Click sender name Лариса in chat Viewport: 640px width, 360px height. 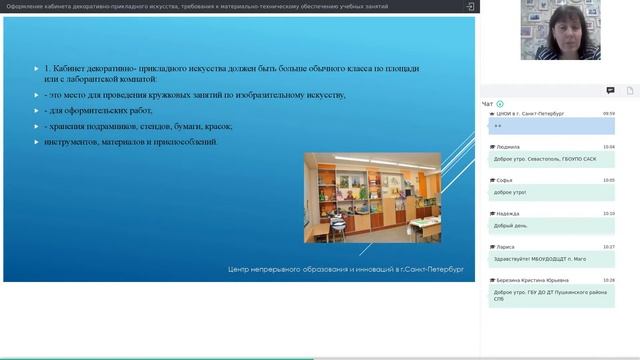pos(505,247)
